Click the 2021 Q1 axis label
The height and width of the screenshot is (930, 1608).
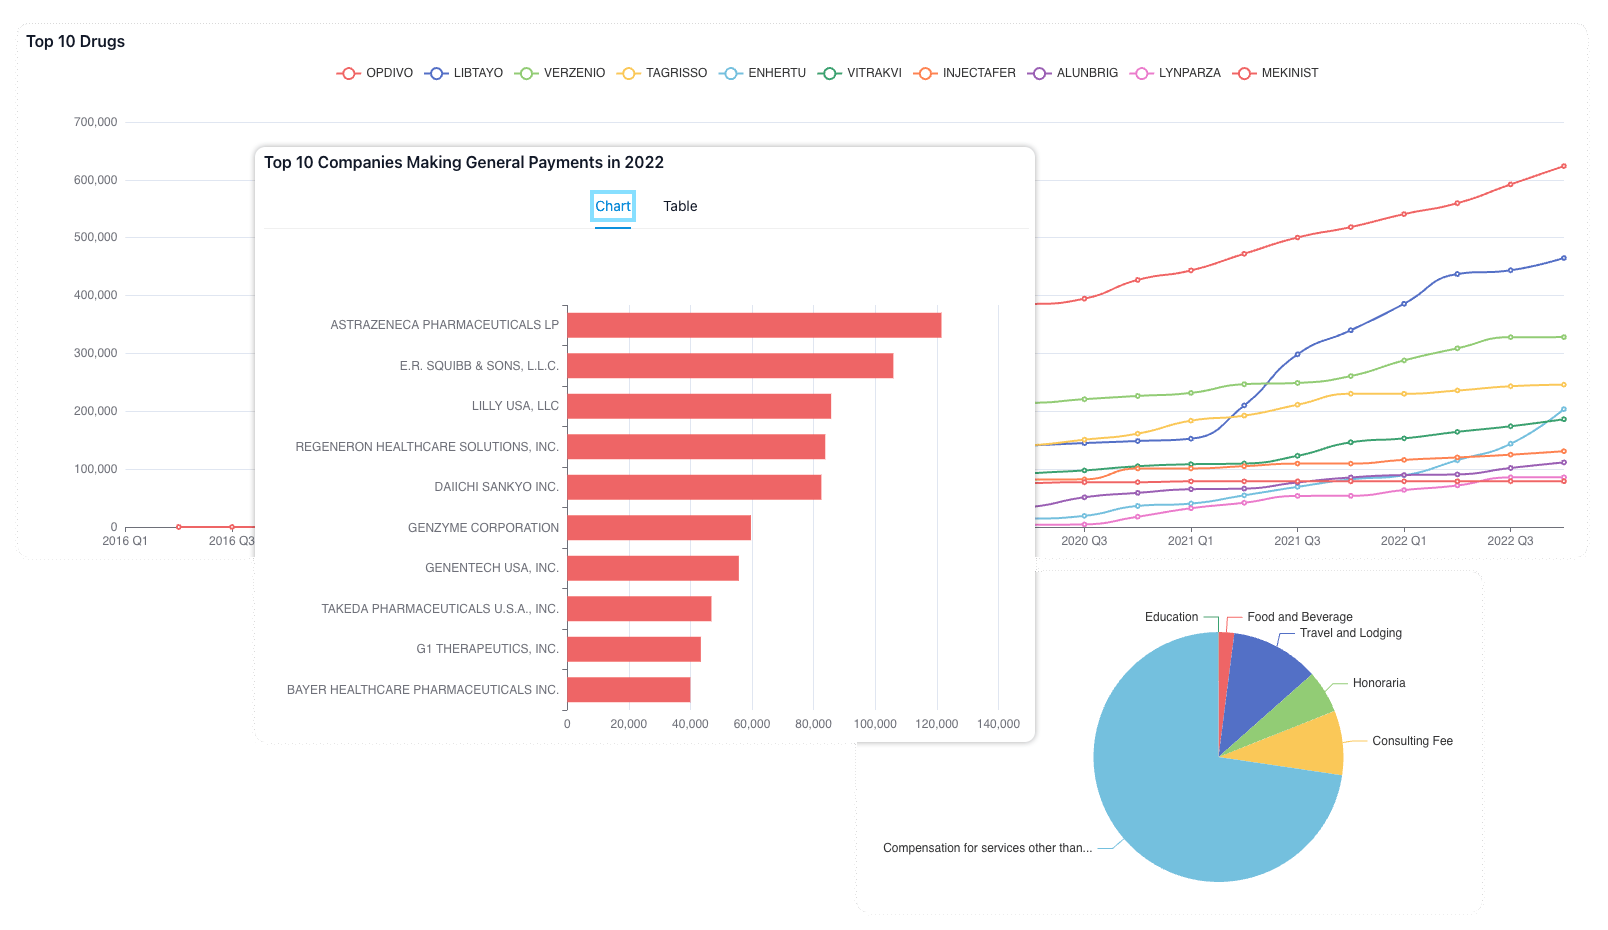coord(1190,541)
